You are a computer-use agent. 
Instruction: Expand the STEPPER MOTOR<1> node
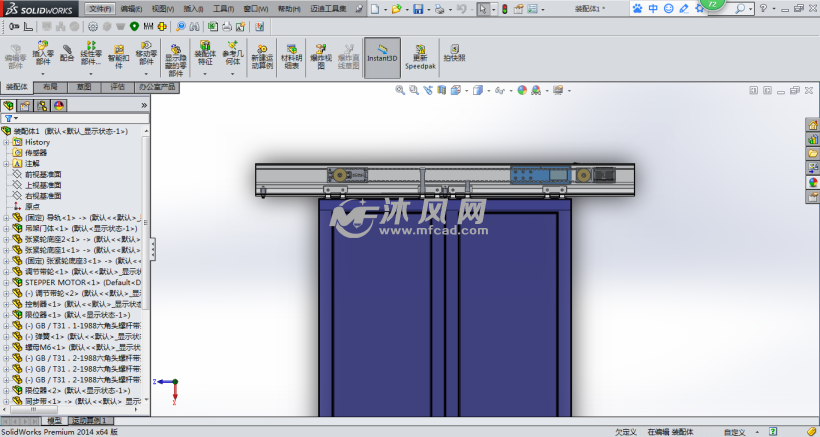tap(6, 282)
